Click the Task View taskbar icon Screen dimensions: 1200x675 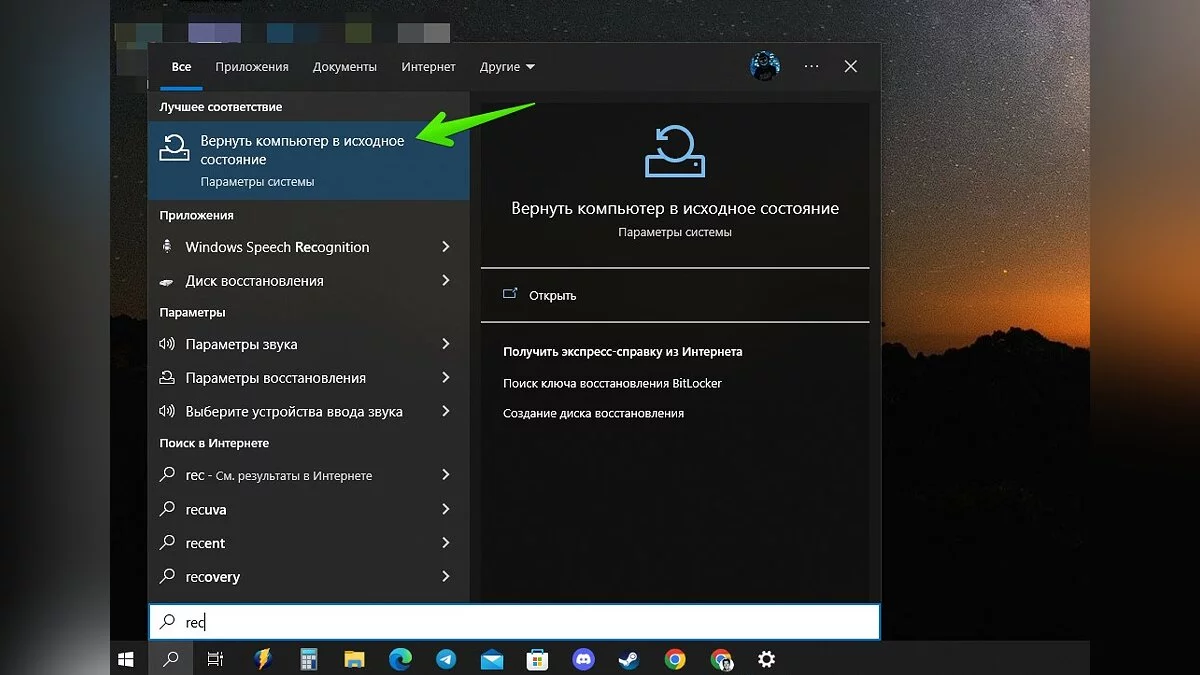[215, 659]
